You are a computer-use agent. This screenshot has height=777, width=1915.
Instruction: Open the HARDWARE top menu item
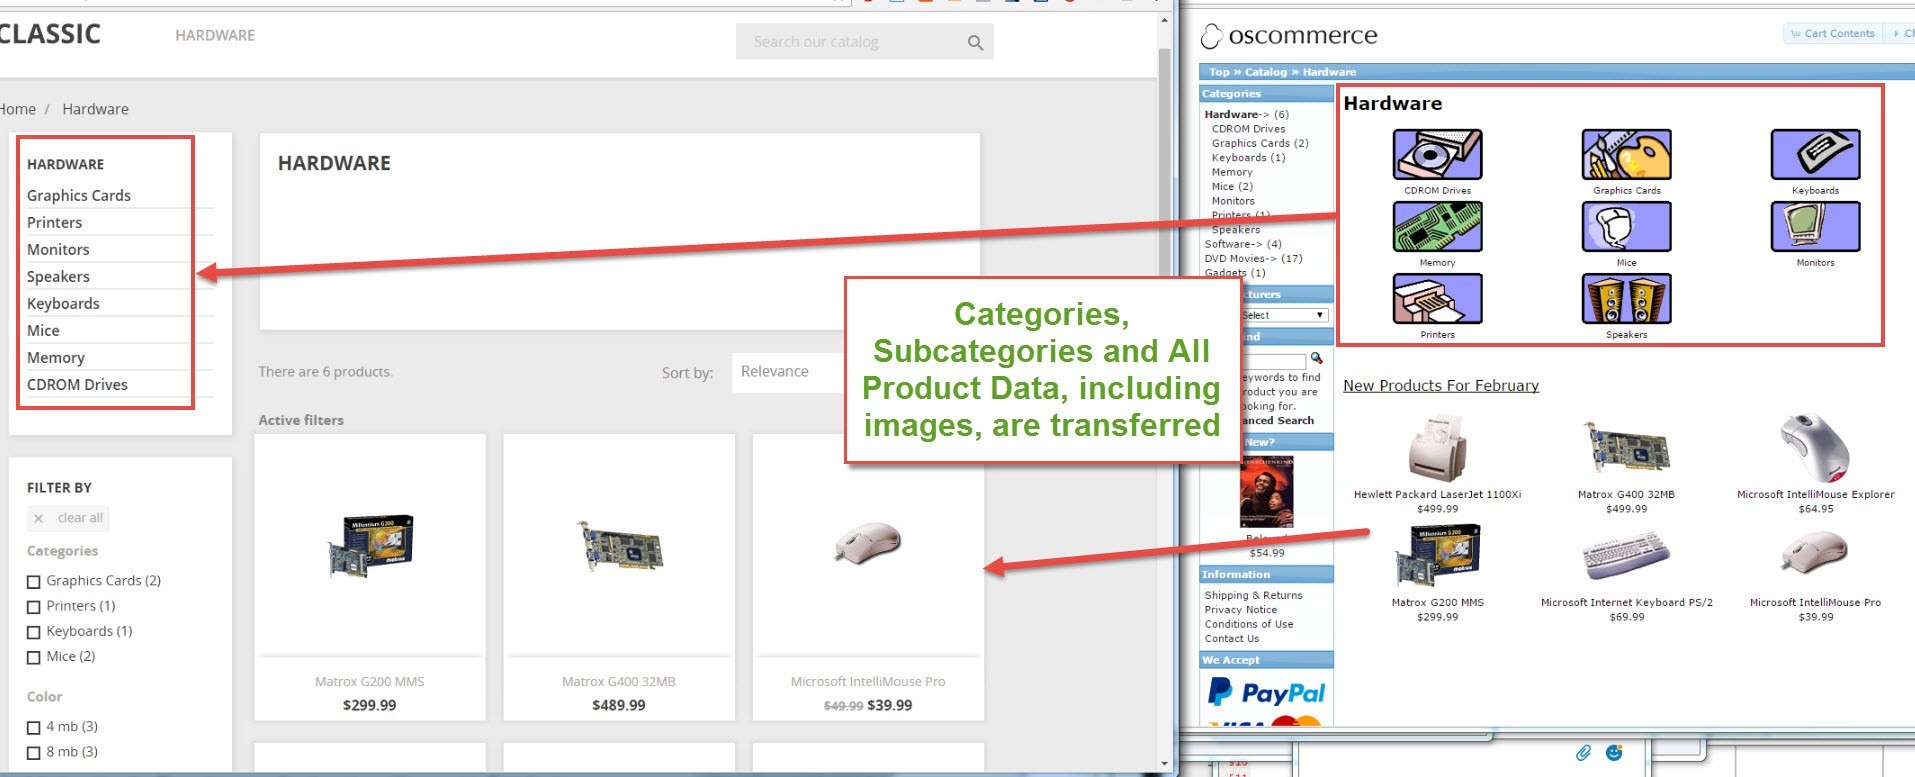coord(215,35)
